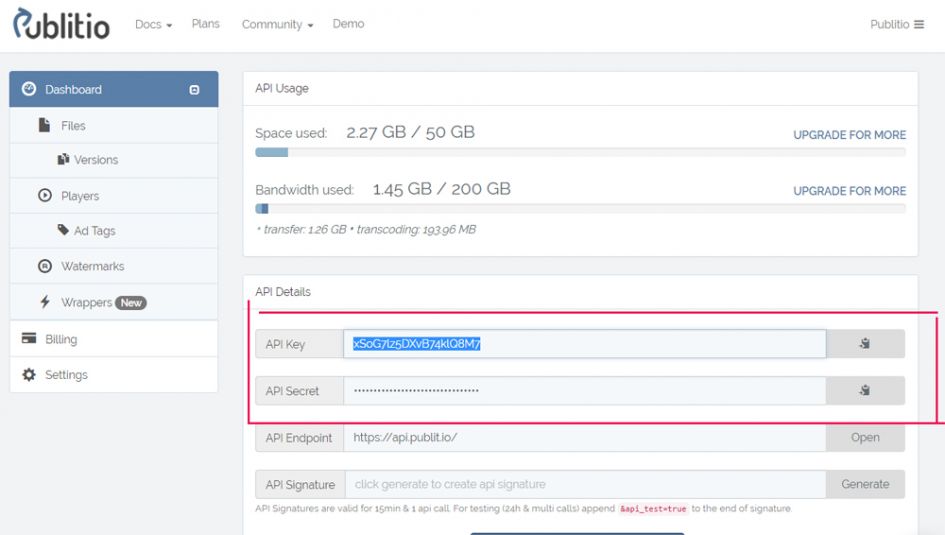Open the API Endpoint

tap(865, 437)
